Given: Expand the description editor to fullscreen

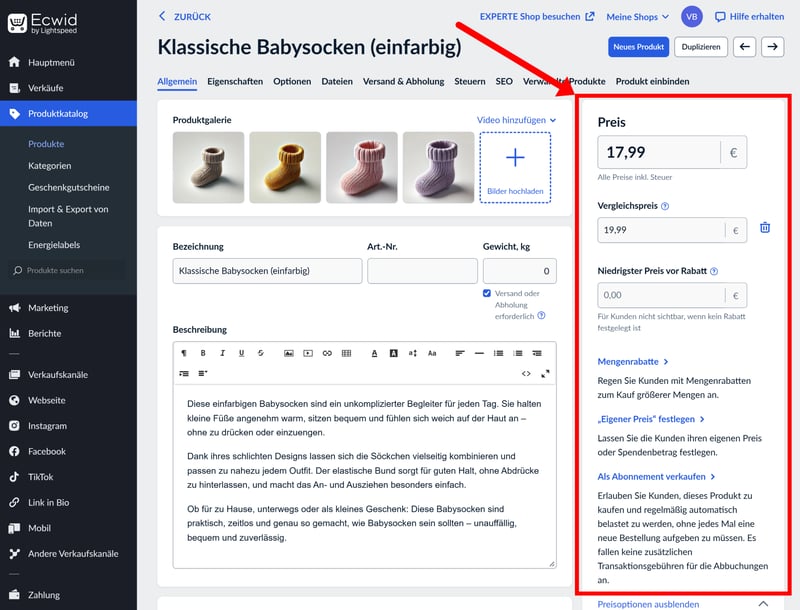Looking at the screenshot, I should pyautogui.click(x=545, y=373).
